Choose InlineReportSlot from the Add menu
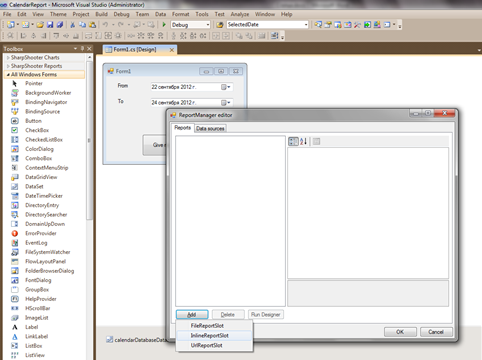The image size is (482, 360). [214, 335]
